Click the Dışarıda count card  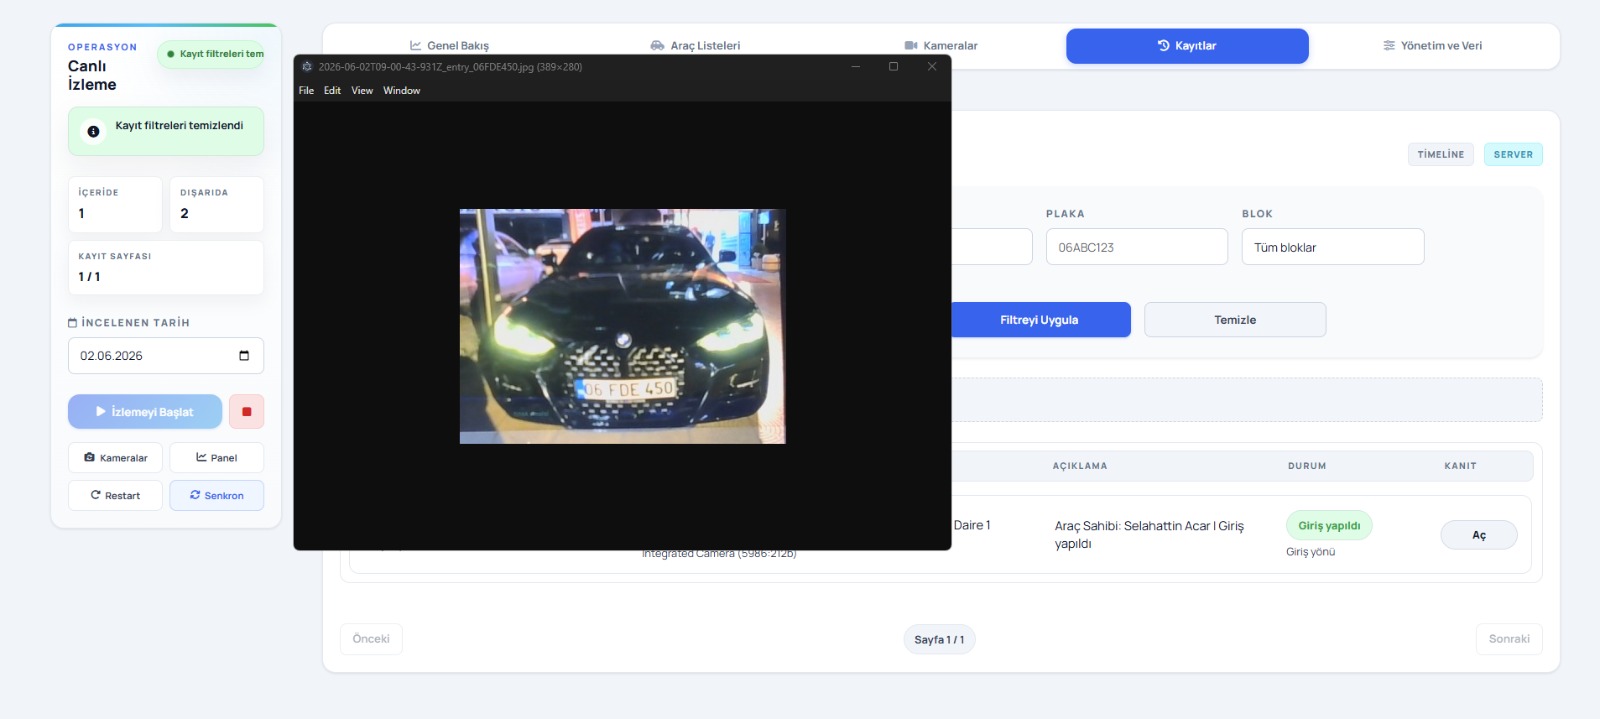(216, 205)
